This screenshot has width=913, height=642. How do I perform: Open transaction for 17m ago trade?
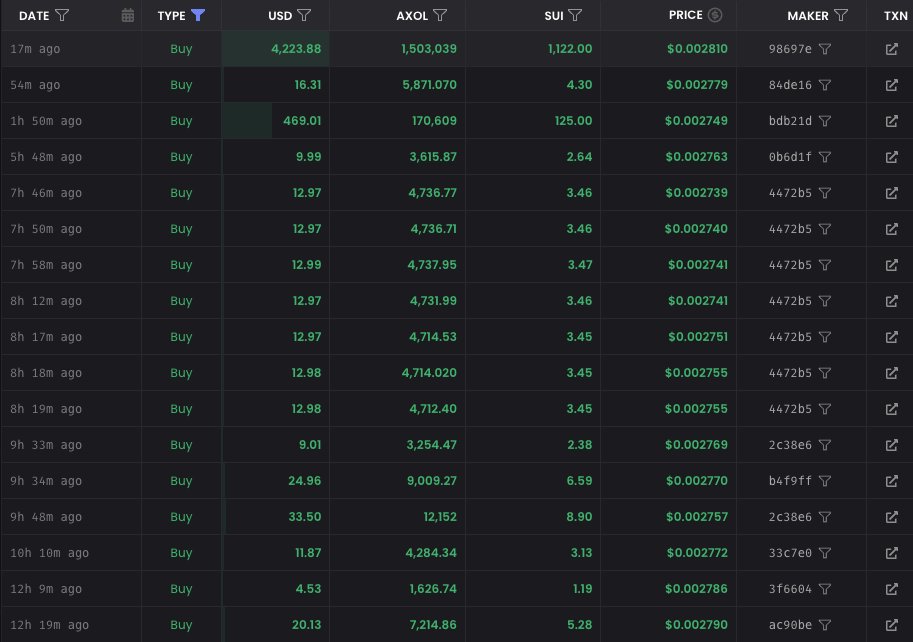pyautogui.click(x=891, y=49)
